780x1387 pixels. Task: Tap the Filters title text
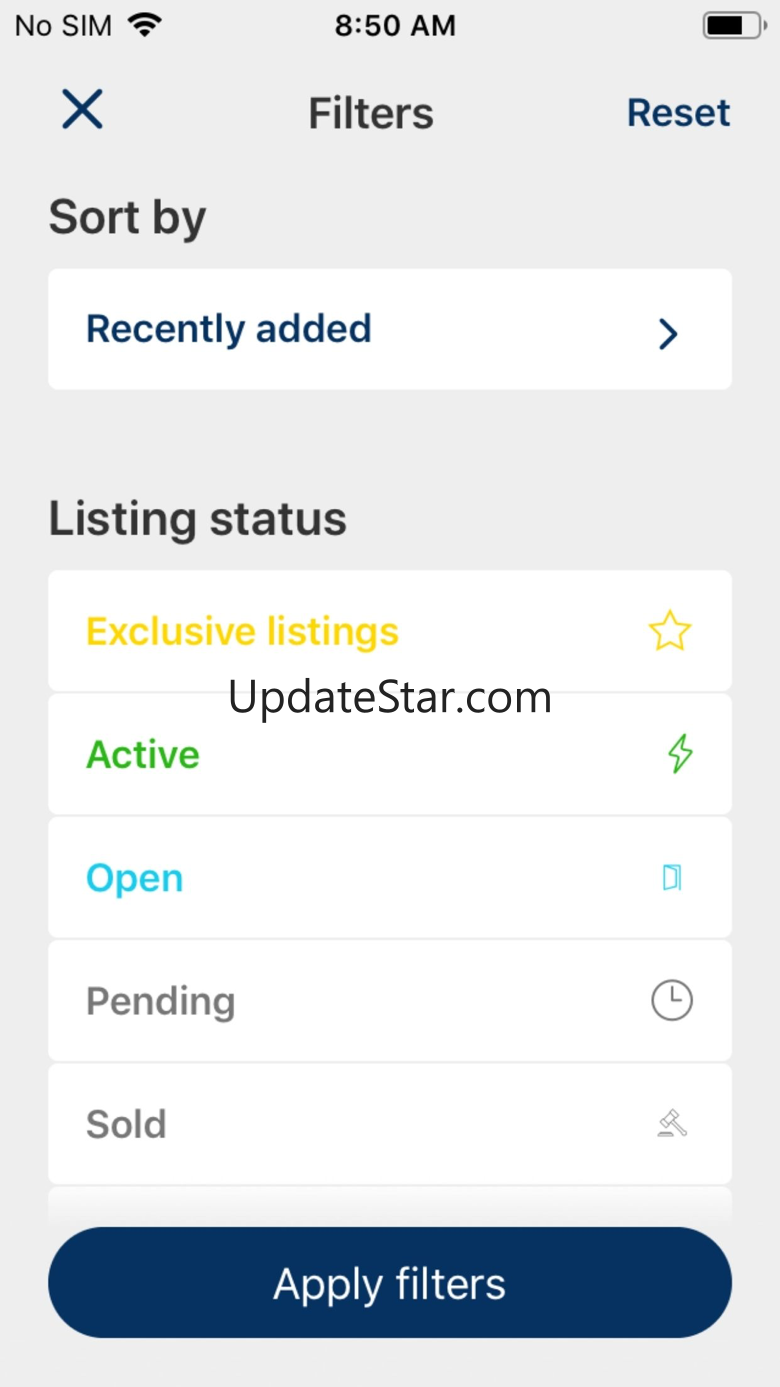point(371,113)
